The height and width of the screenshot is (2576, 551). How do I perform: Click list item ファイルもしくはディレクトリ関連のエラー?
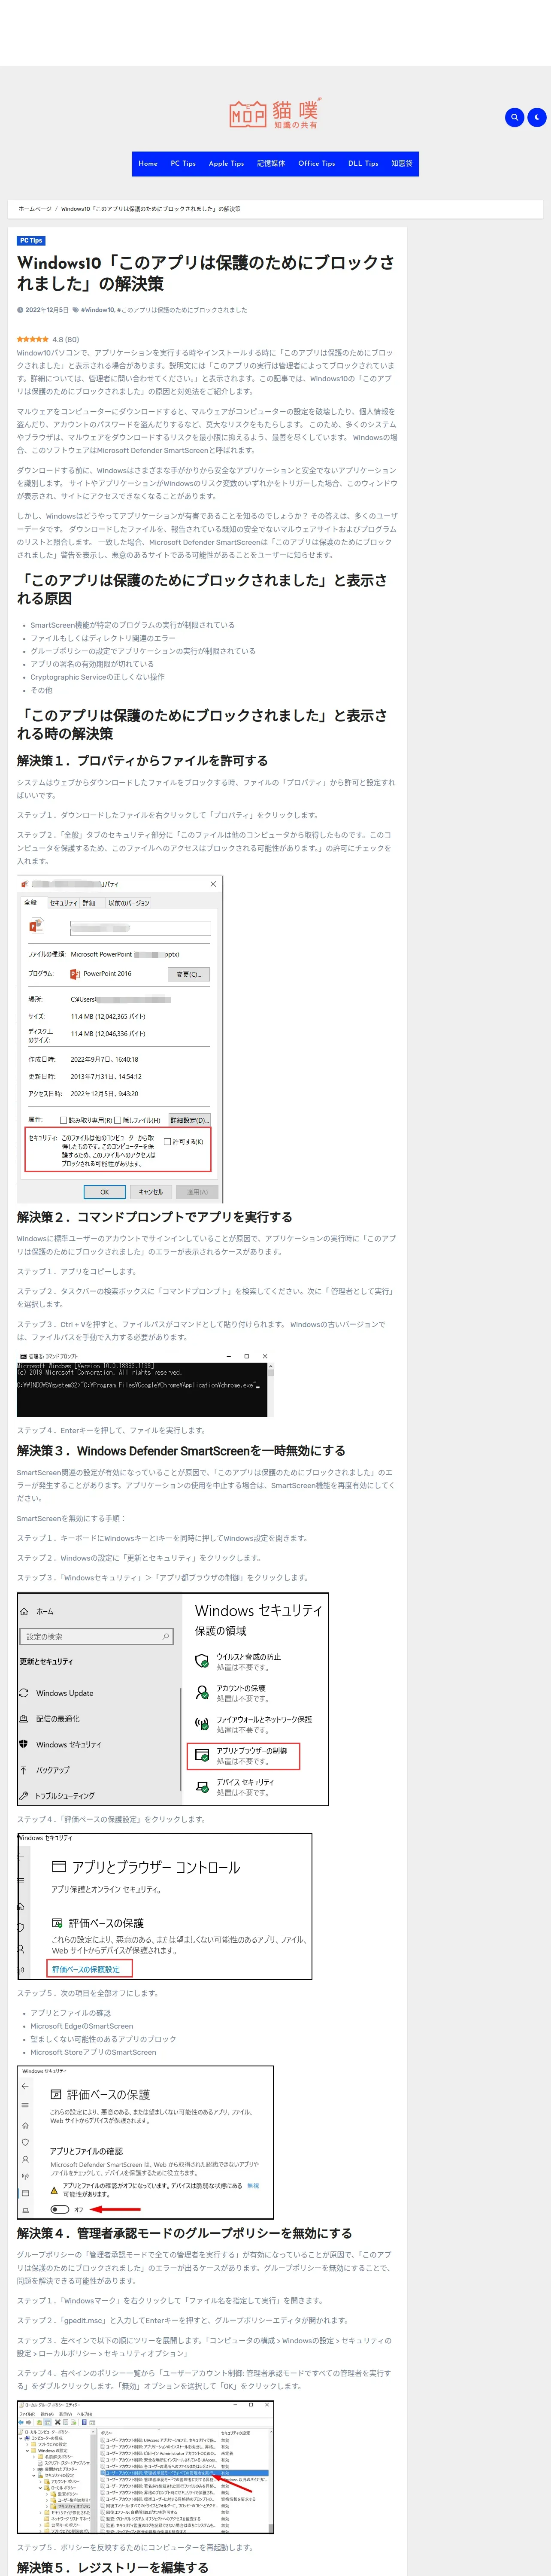click(x=102, y=638)
